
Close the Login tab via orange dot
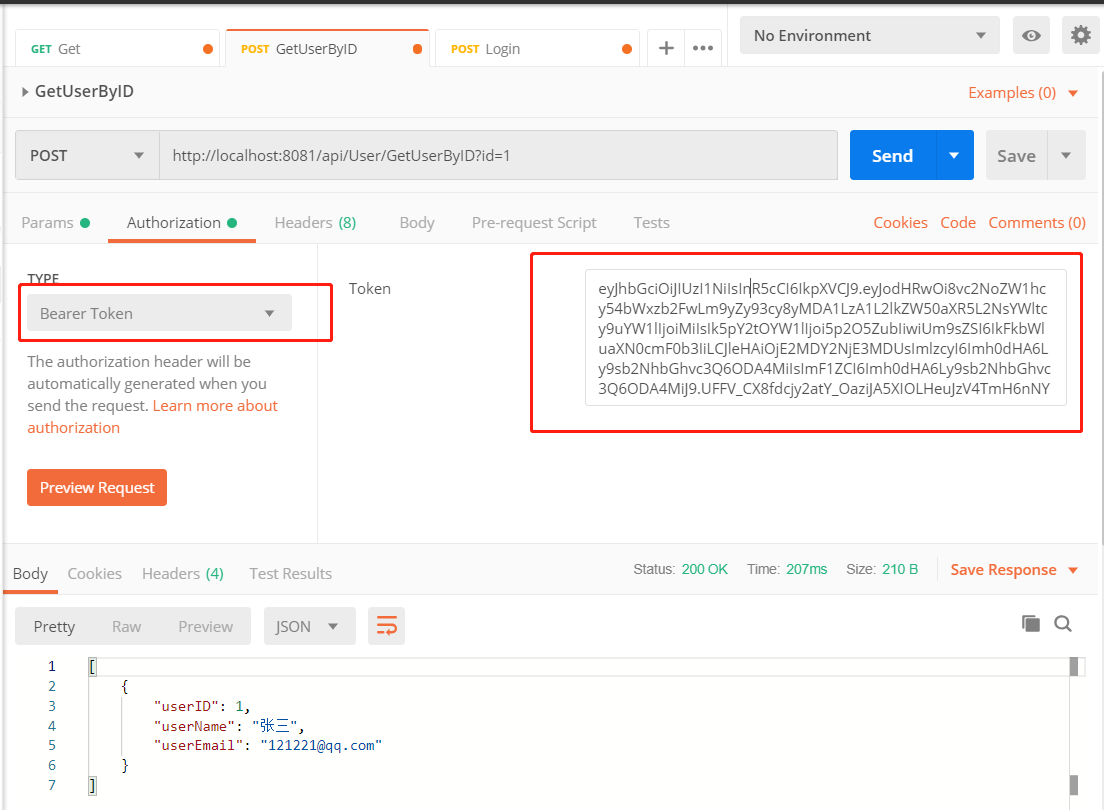[627, 49]
